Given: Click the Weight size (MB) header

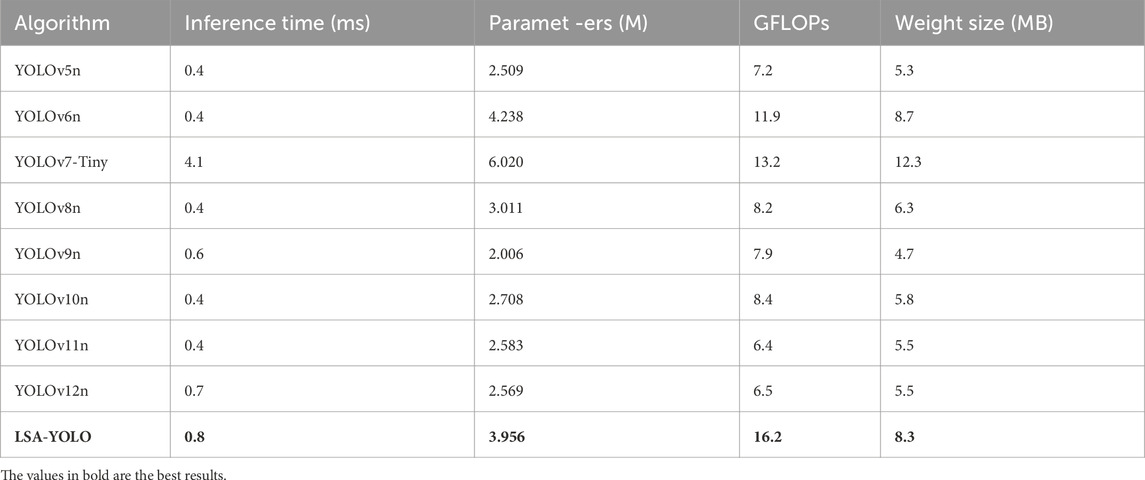Looking at the screenshot, I should tap(957, 24).
